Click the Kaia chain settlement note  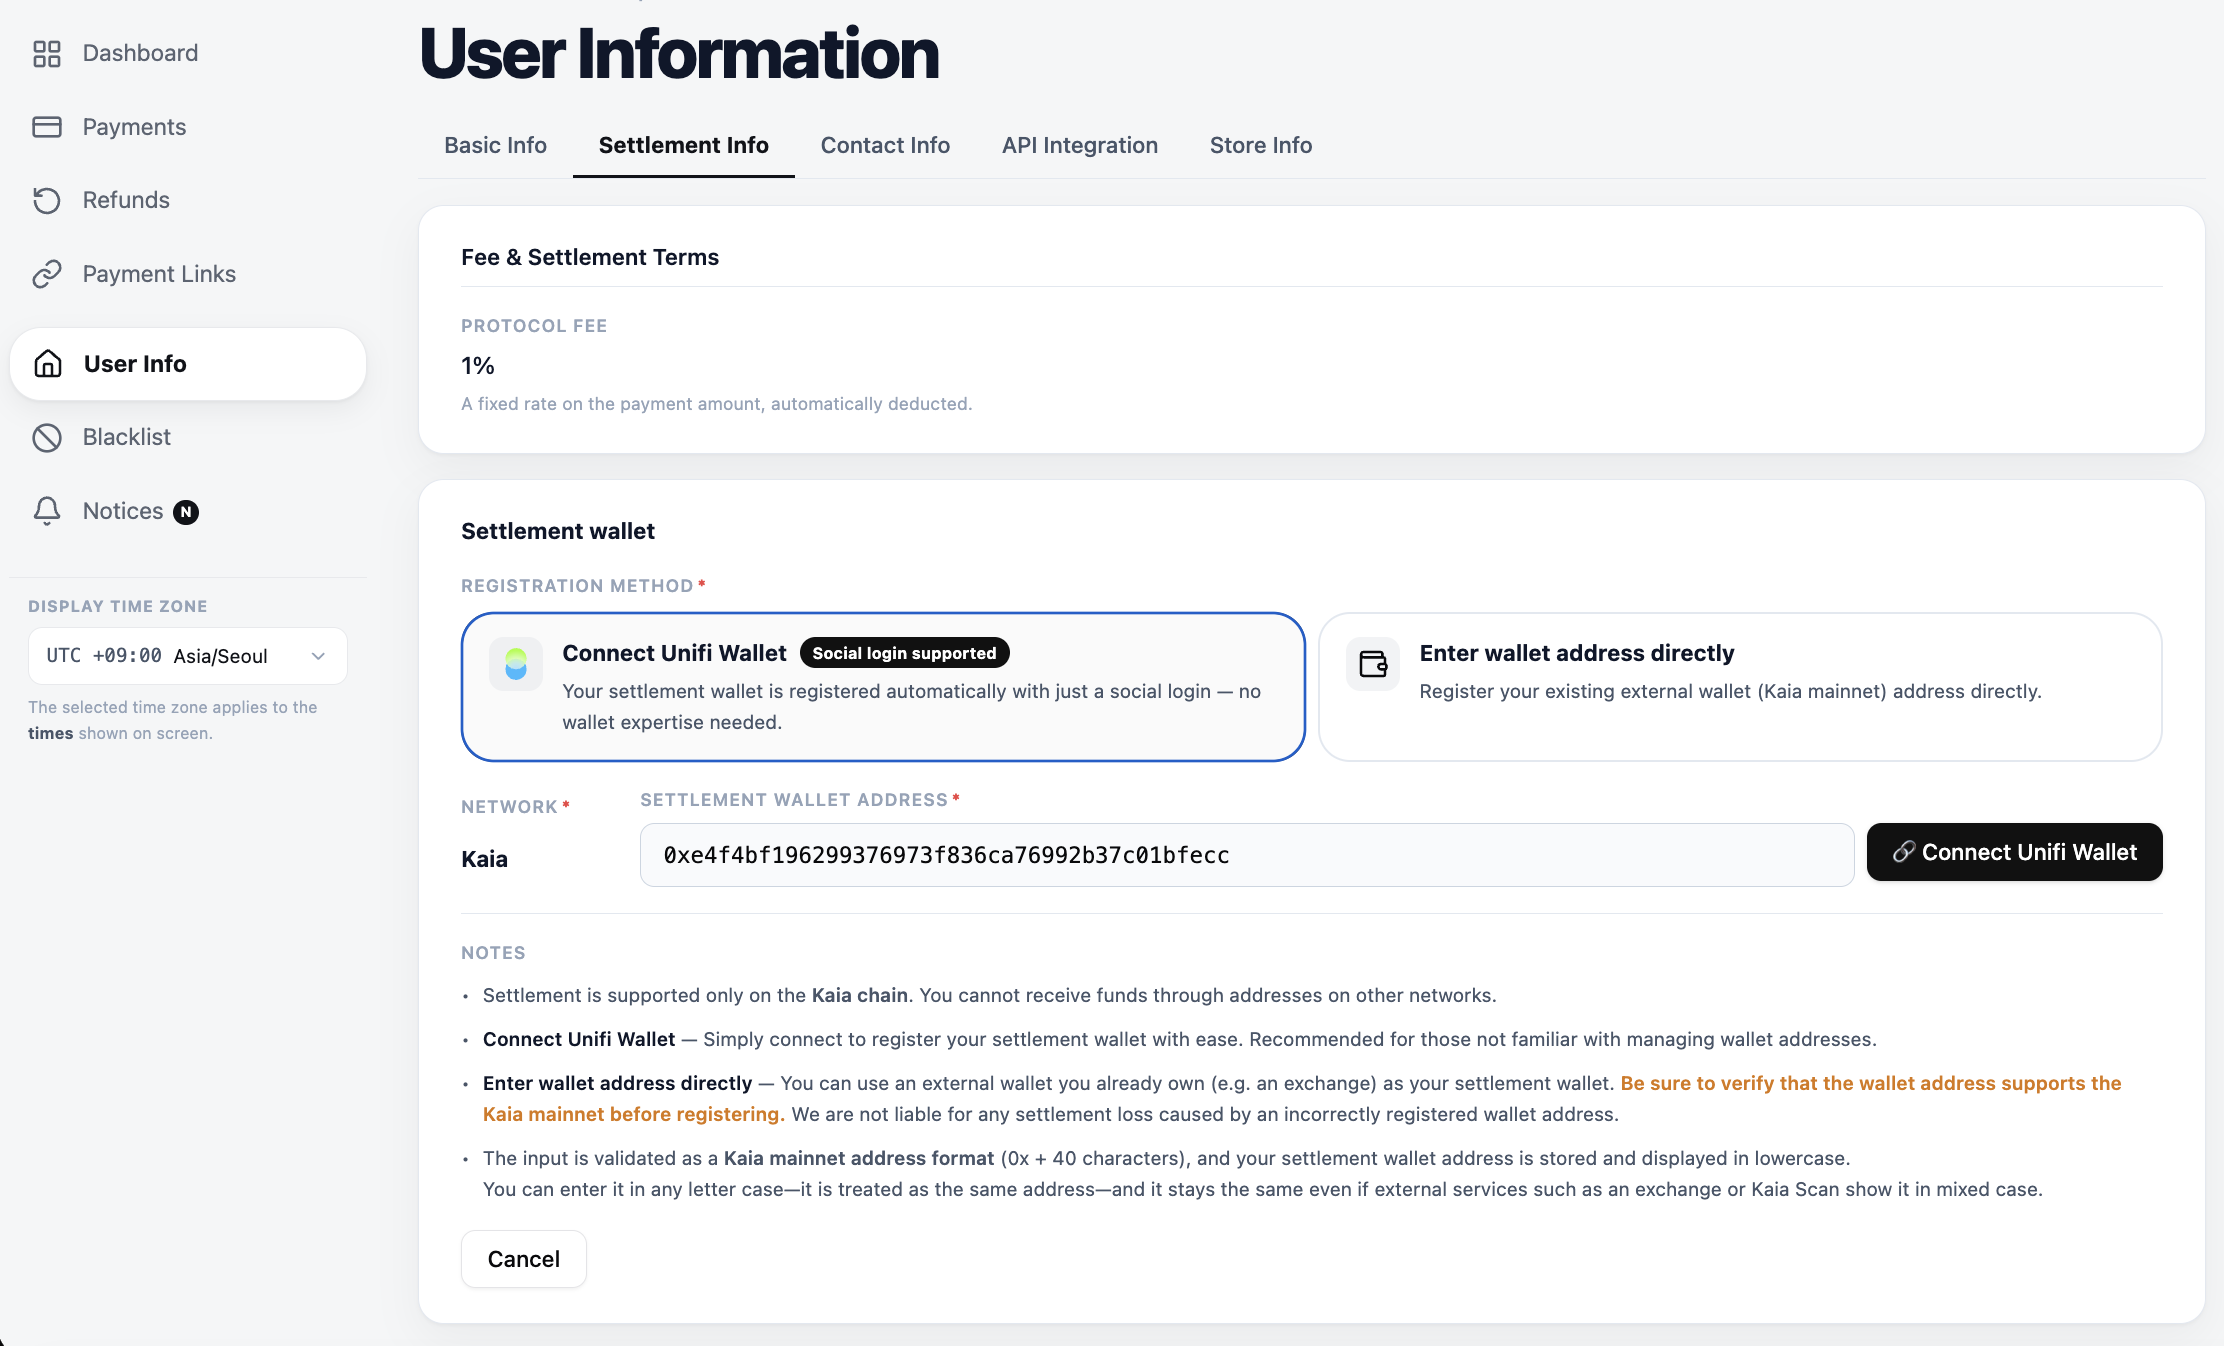click(x=990, y=995)
